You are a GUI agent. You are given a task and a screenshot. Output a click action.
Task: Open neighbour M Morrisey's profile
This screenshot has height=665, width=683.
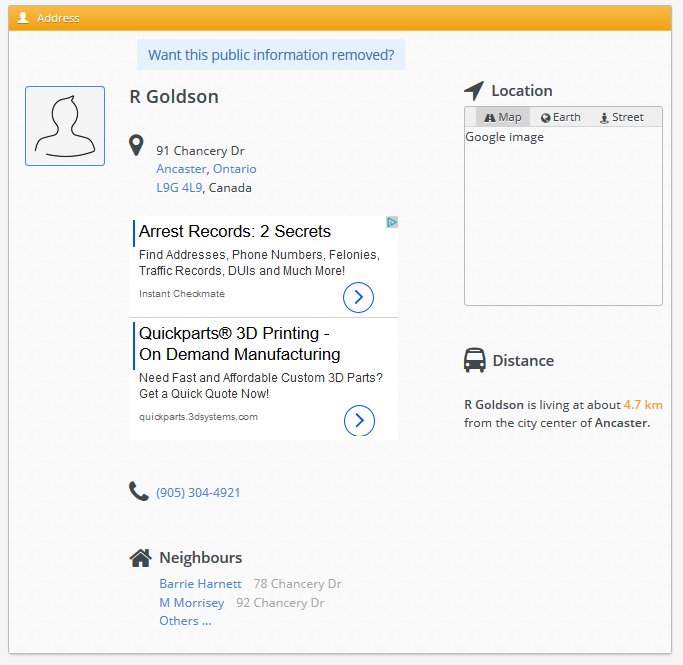pyautogui.click(x=192, y=603)
